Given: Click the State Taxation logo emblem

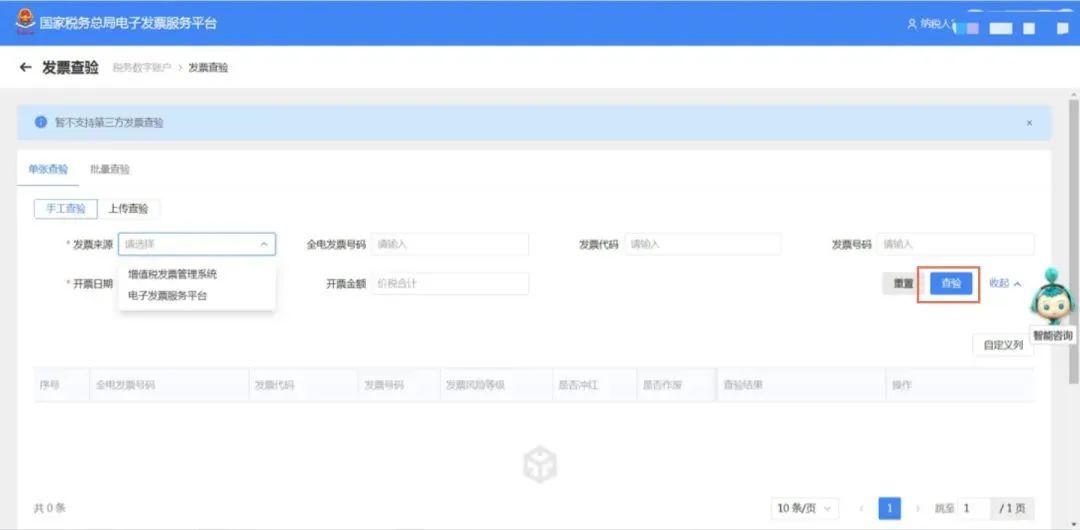Looking at the screenshot, I should point(24,21).
